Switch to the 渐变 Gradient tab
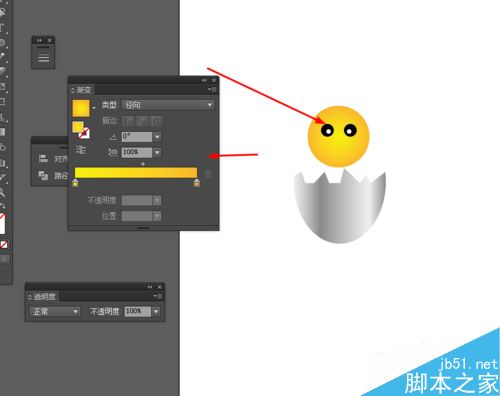Screen dimensions: 500x396 82,90
